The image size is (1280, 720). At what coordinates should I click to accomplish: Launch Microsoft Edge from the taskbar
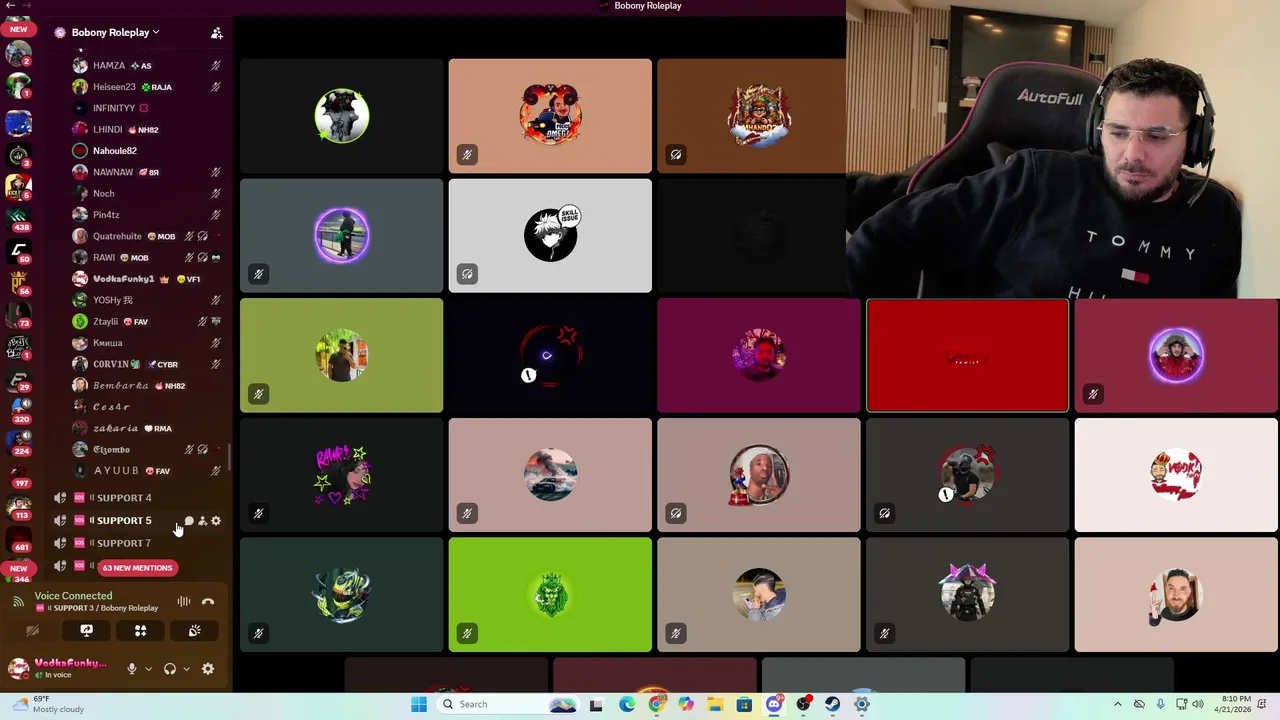pos(626,704)
